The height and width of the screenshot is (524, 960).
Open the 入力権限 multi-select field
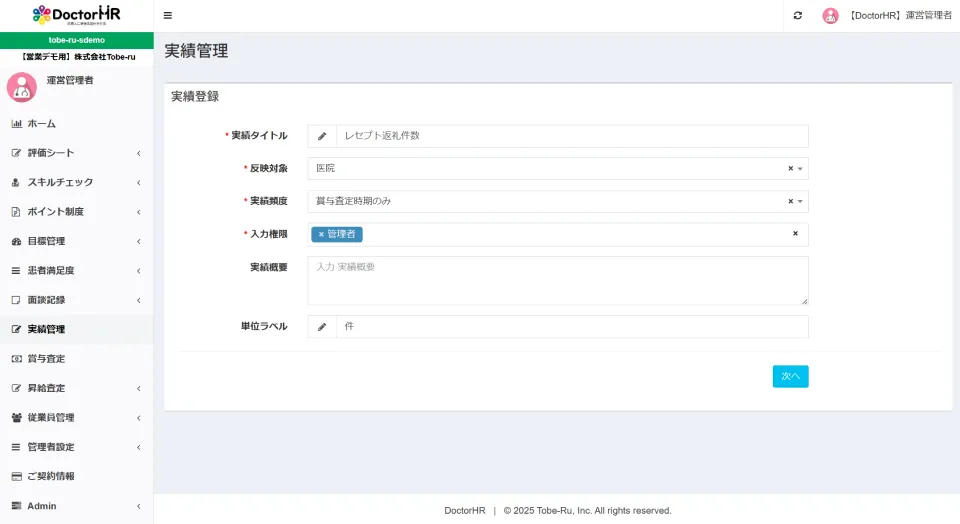558,234
